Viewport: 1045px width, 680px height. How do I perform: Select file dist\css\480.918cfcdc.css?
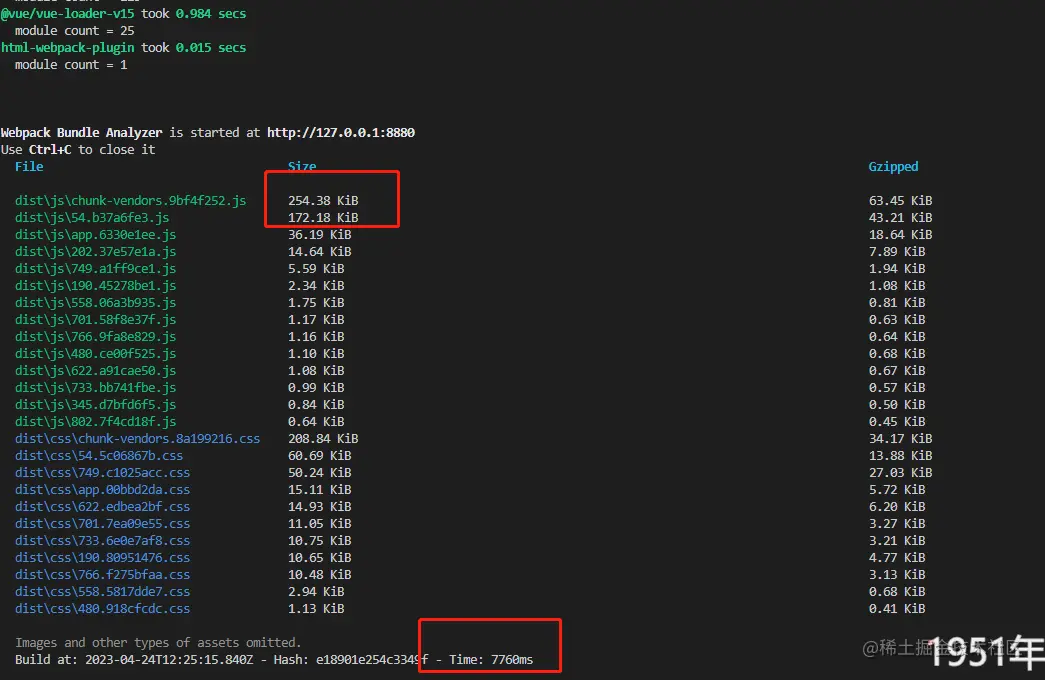[103, 609]
